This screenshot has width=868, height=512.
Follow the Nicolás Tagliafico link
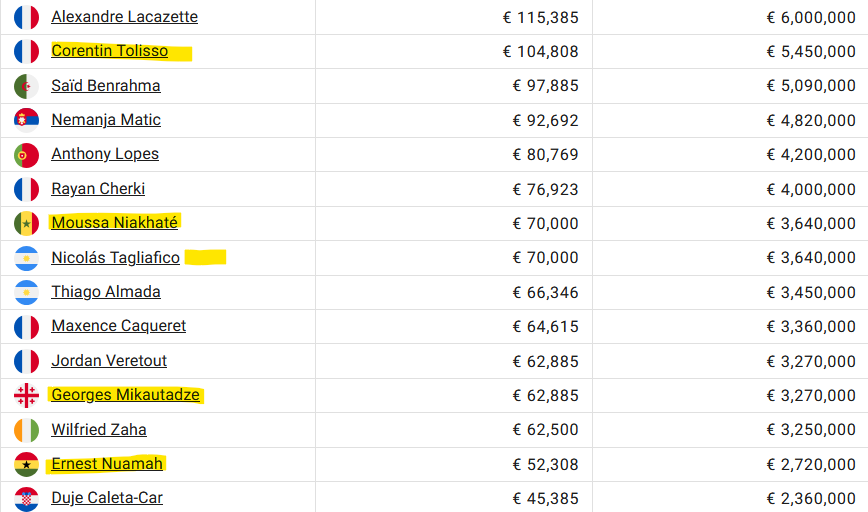[116, 257]
